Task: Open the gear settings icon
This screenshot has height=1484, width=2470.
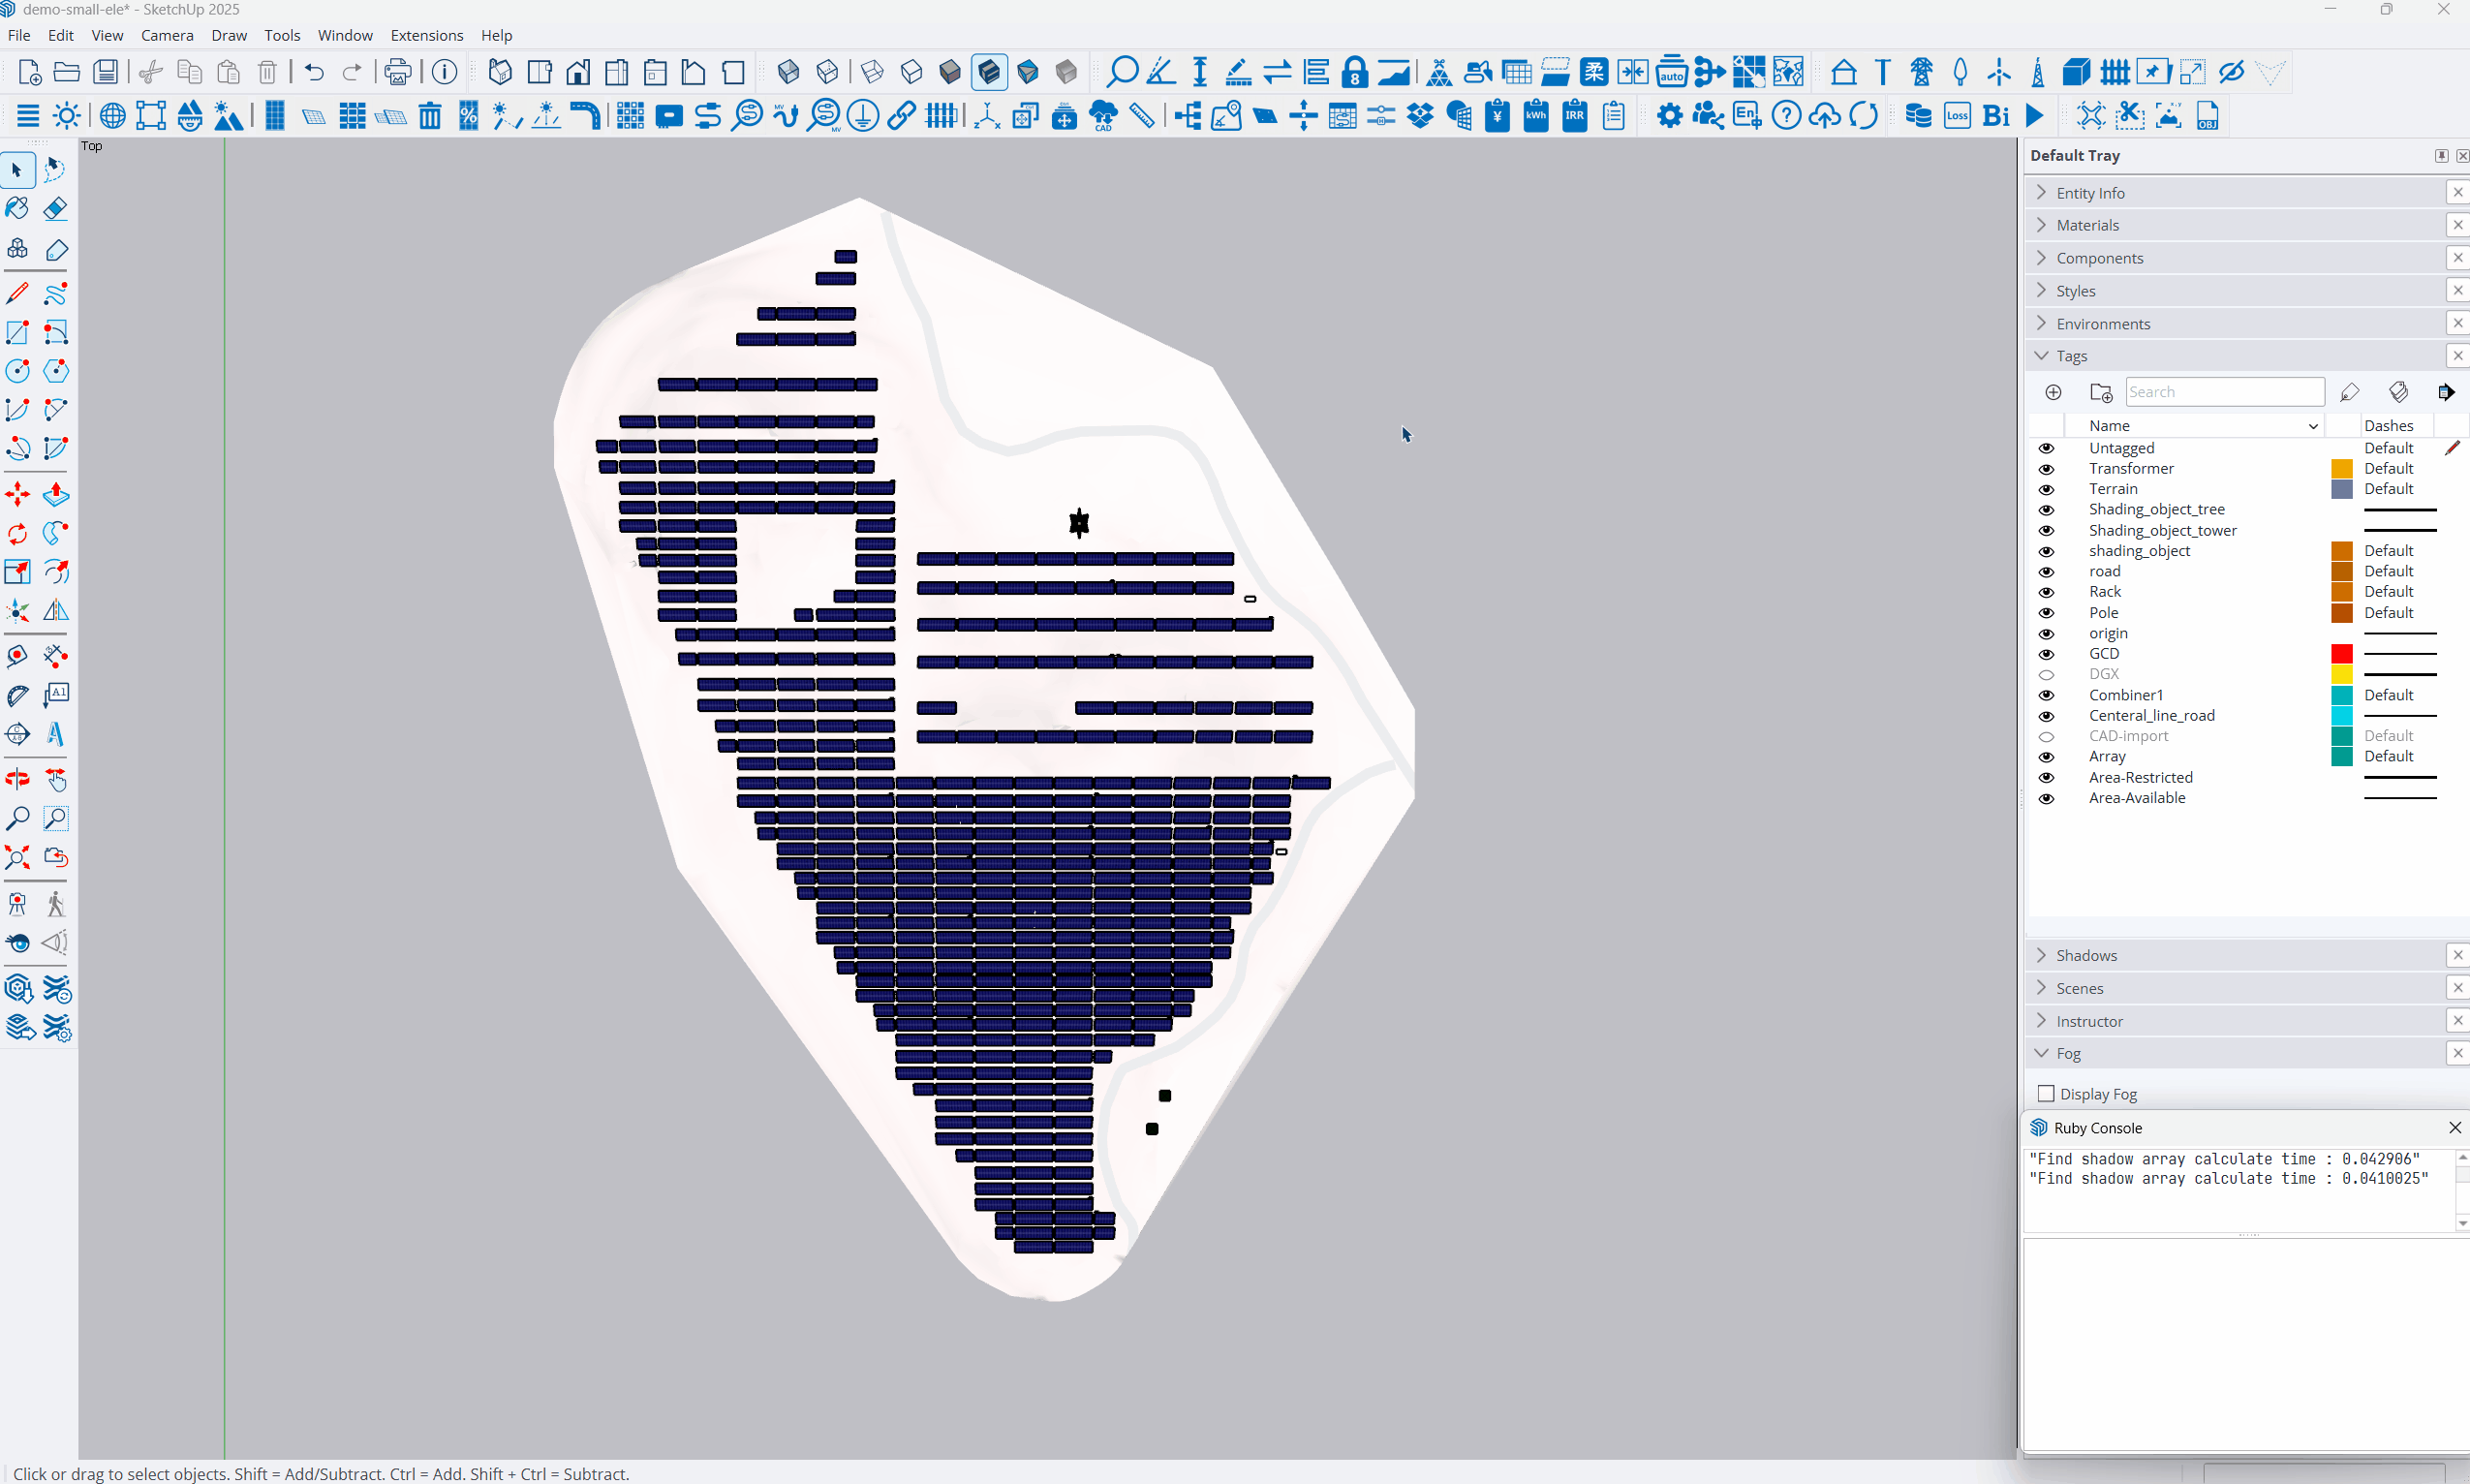Action: tap(1669, 116)
